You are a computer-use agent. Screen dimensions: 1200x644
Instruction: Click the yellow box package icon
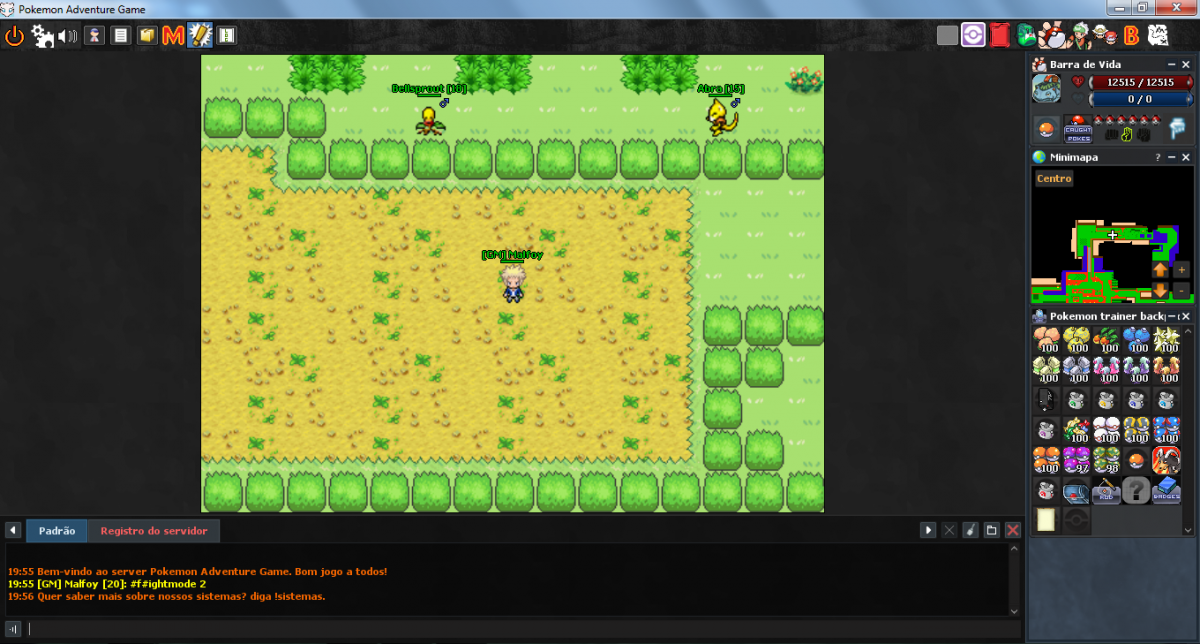coord(147,37)
